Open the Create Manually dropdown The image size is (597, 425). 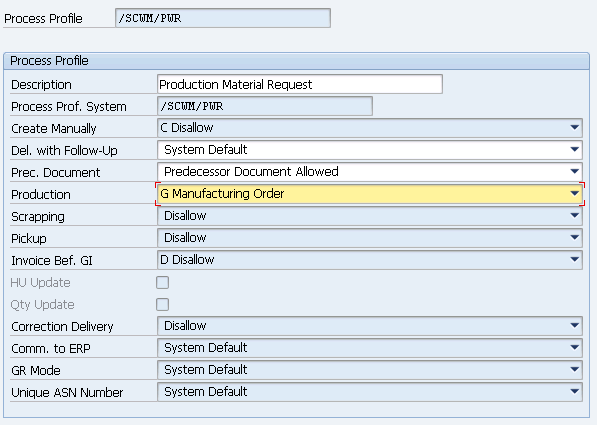click(370, 128)
